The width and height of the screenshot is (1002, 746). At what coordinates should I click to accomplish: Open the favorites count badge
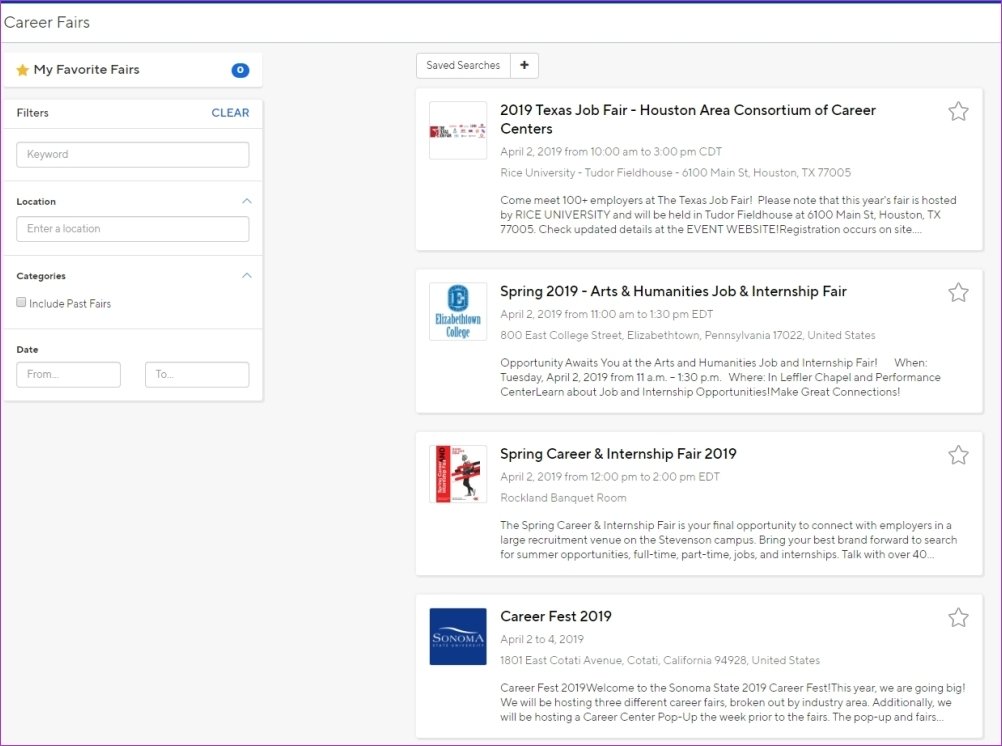240,70
